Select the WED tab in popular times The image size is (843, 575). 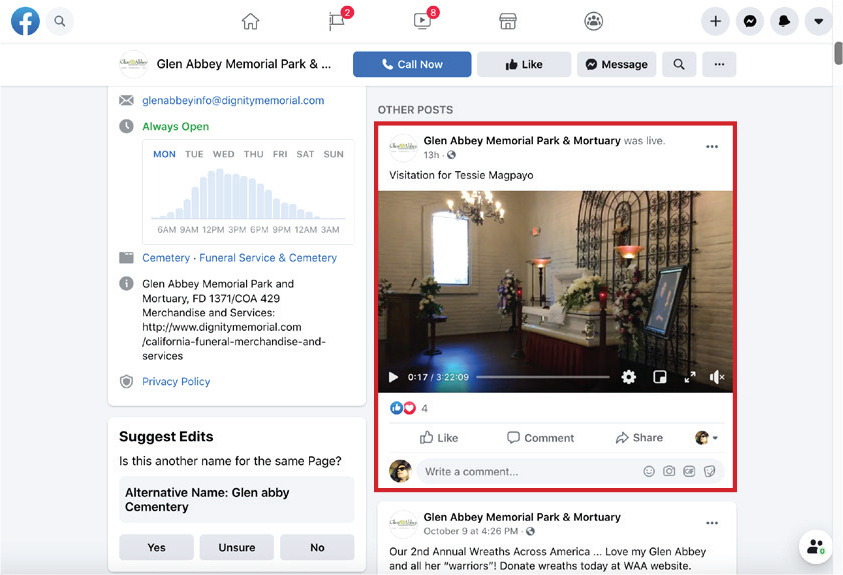[224, 154]
